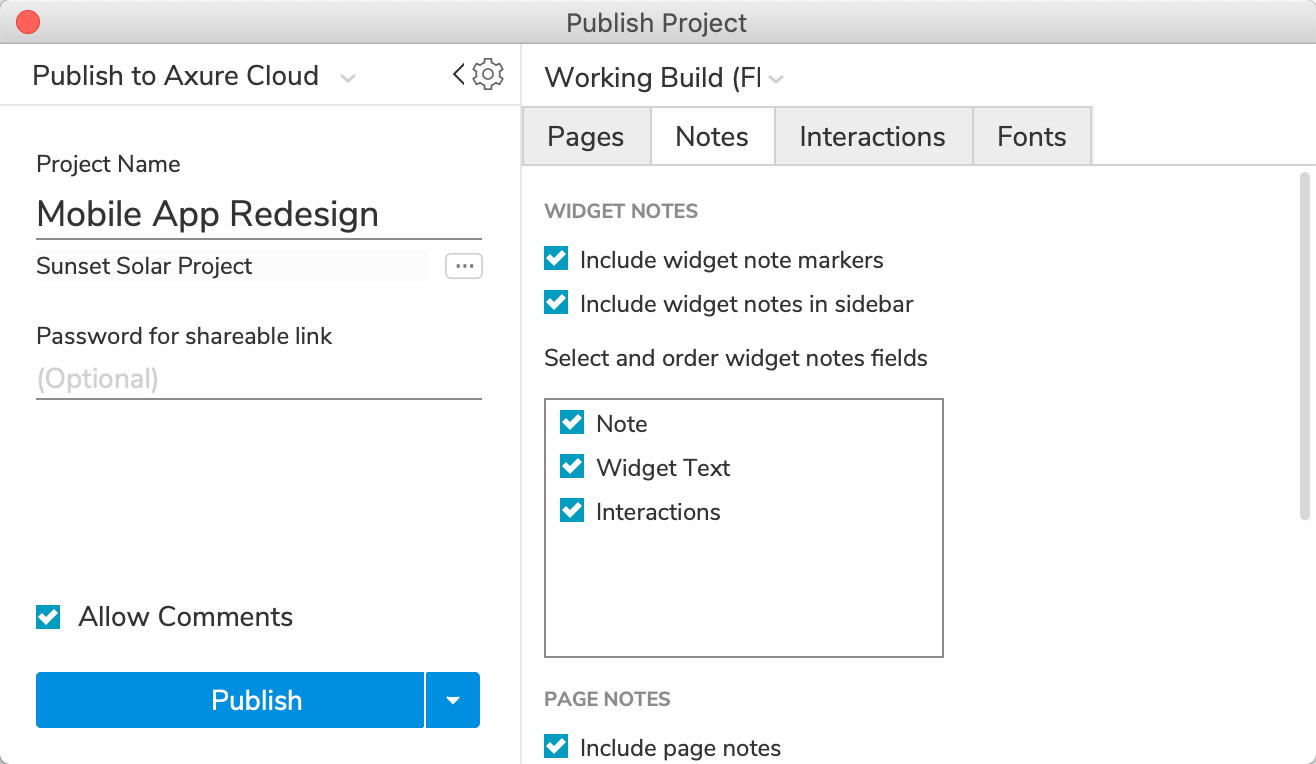Screen dimensions: 1316x764
Task: Switch to the Interactions tab
Action: pyautogui.click(x=872, y=137)
